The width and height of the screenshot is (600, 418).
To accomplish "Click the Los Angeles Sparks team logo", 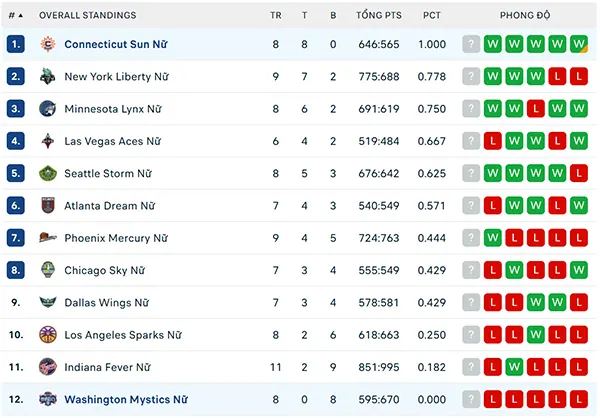I will pyautogui.click(x=48, y=335).
